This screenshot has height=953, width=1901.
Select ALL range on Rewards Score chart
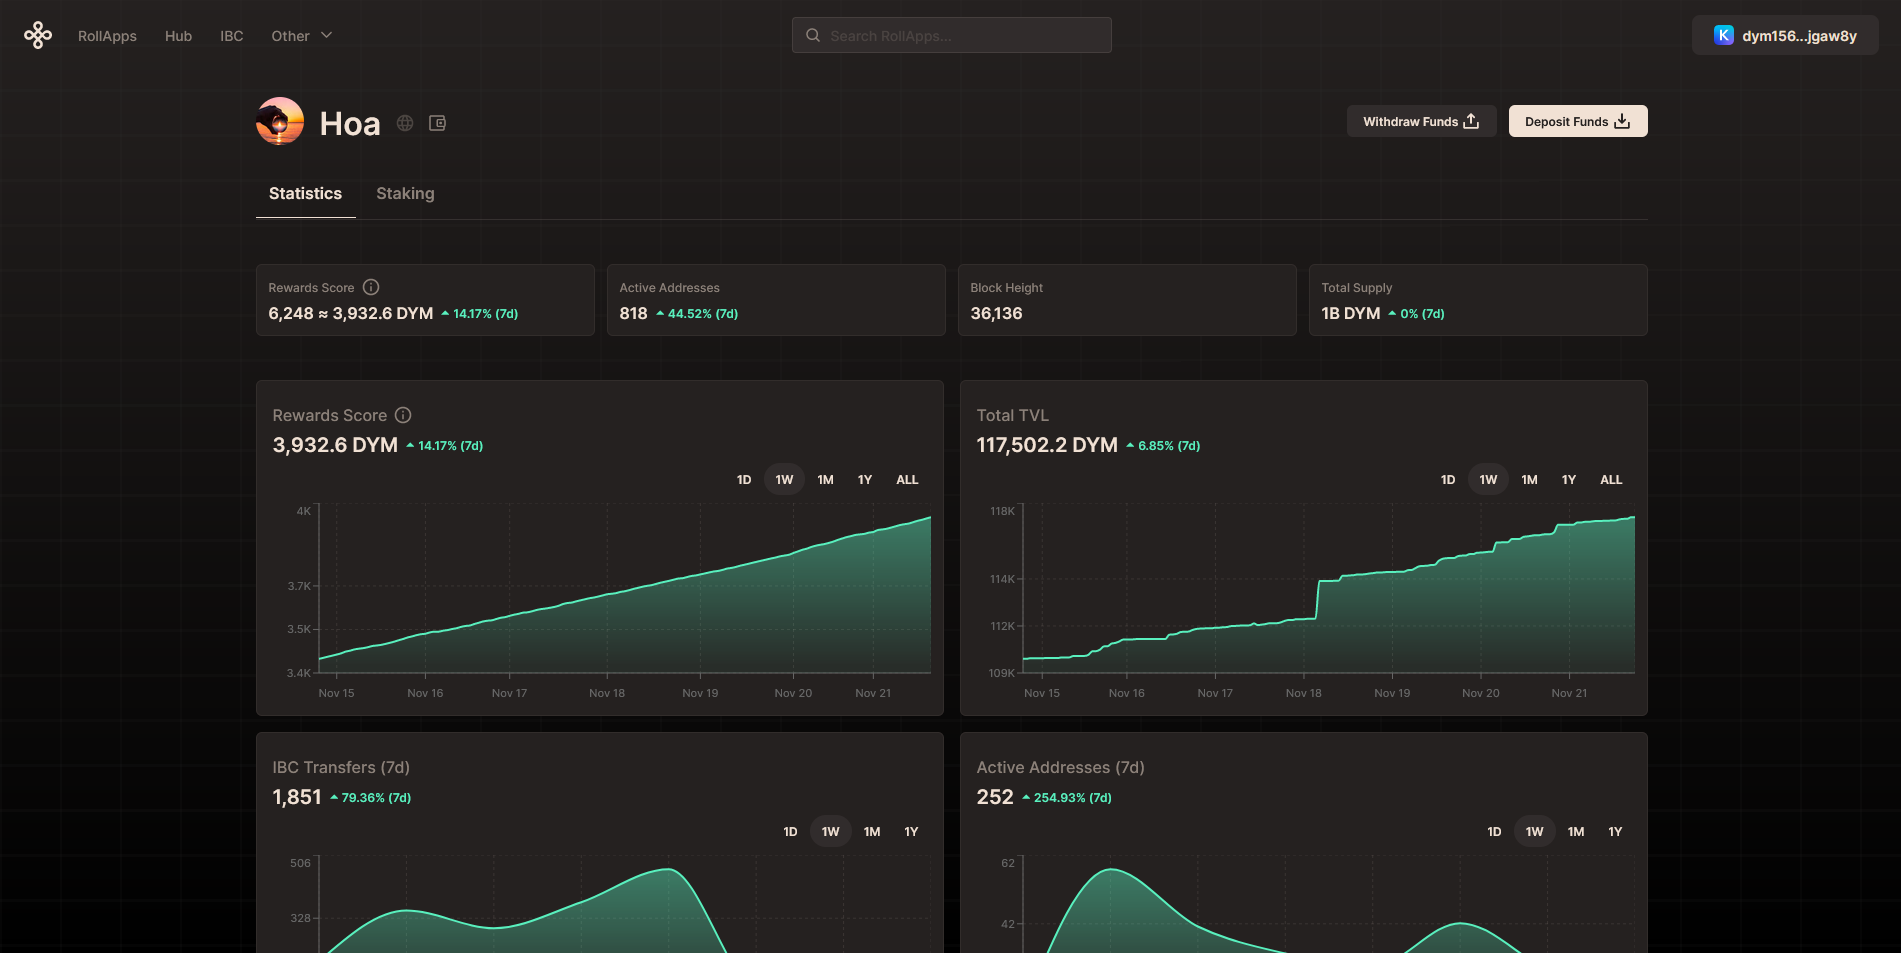pyautogui.click(x=907, y=480)
